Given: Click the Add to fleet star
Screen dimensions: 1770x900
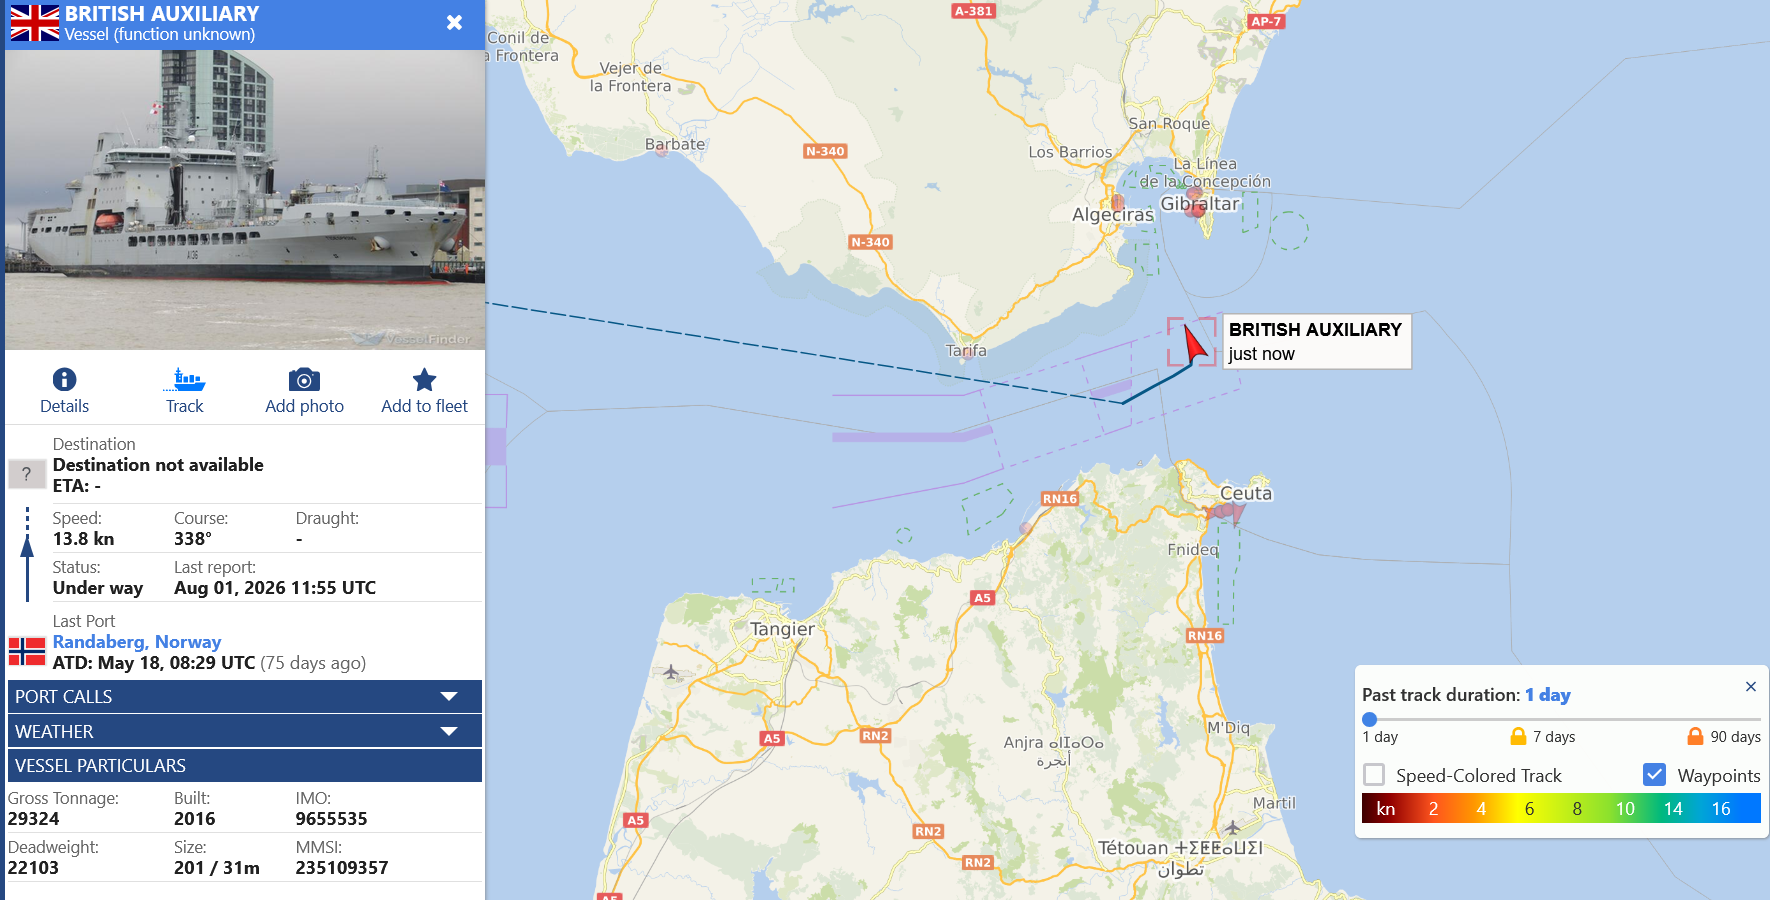Looking at the screenshot, I should pyautogui.click(x=424, y=379).
